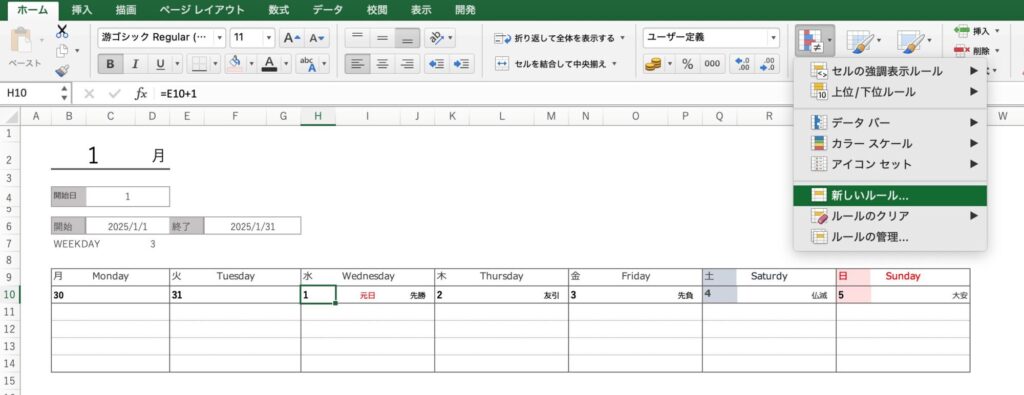The image size is (1024, 395).
Task: Open the orientation dropdown arrow
Action: pyautogui.click(x=451, y=38)
